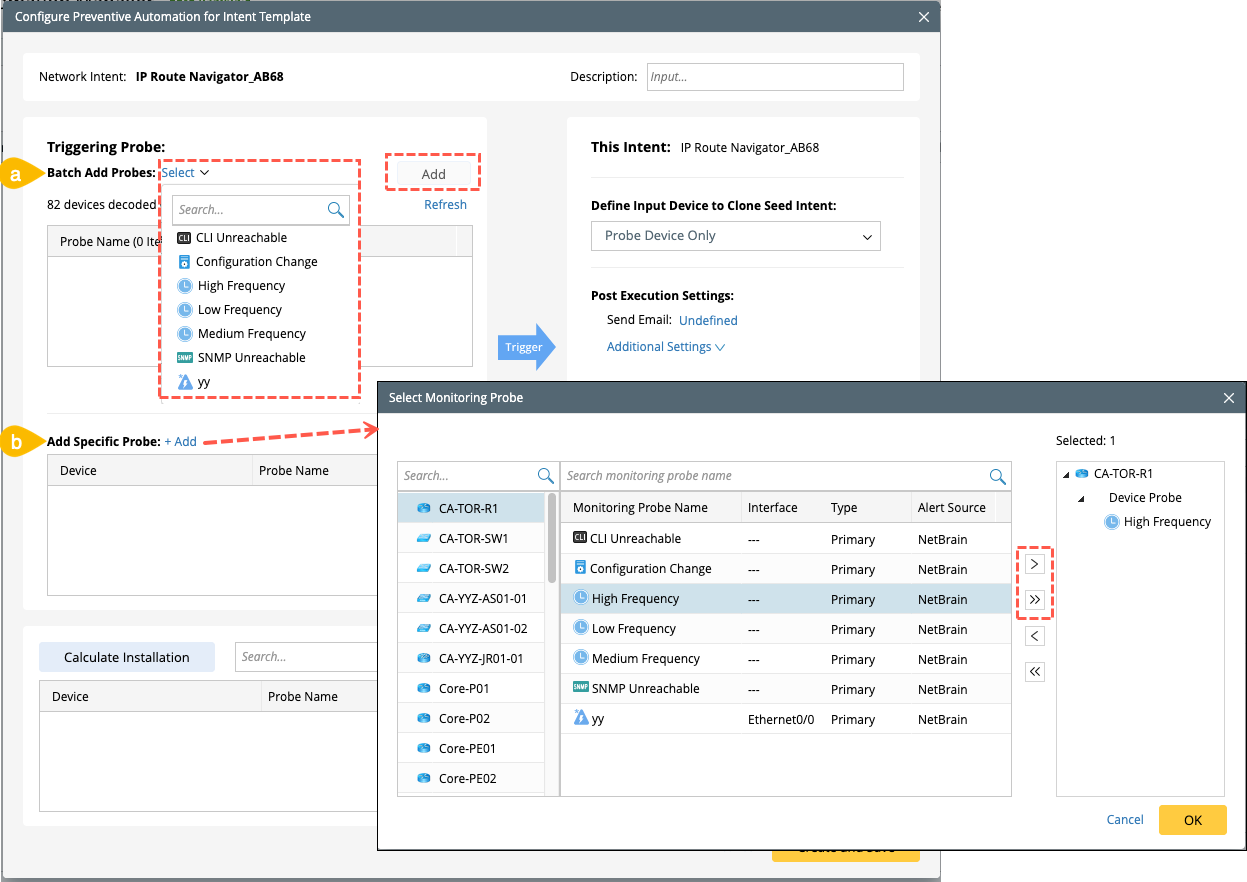
Task: Click the SNMP Unreachable icon in probe table
Action: (x=580, y=688)
